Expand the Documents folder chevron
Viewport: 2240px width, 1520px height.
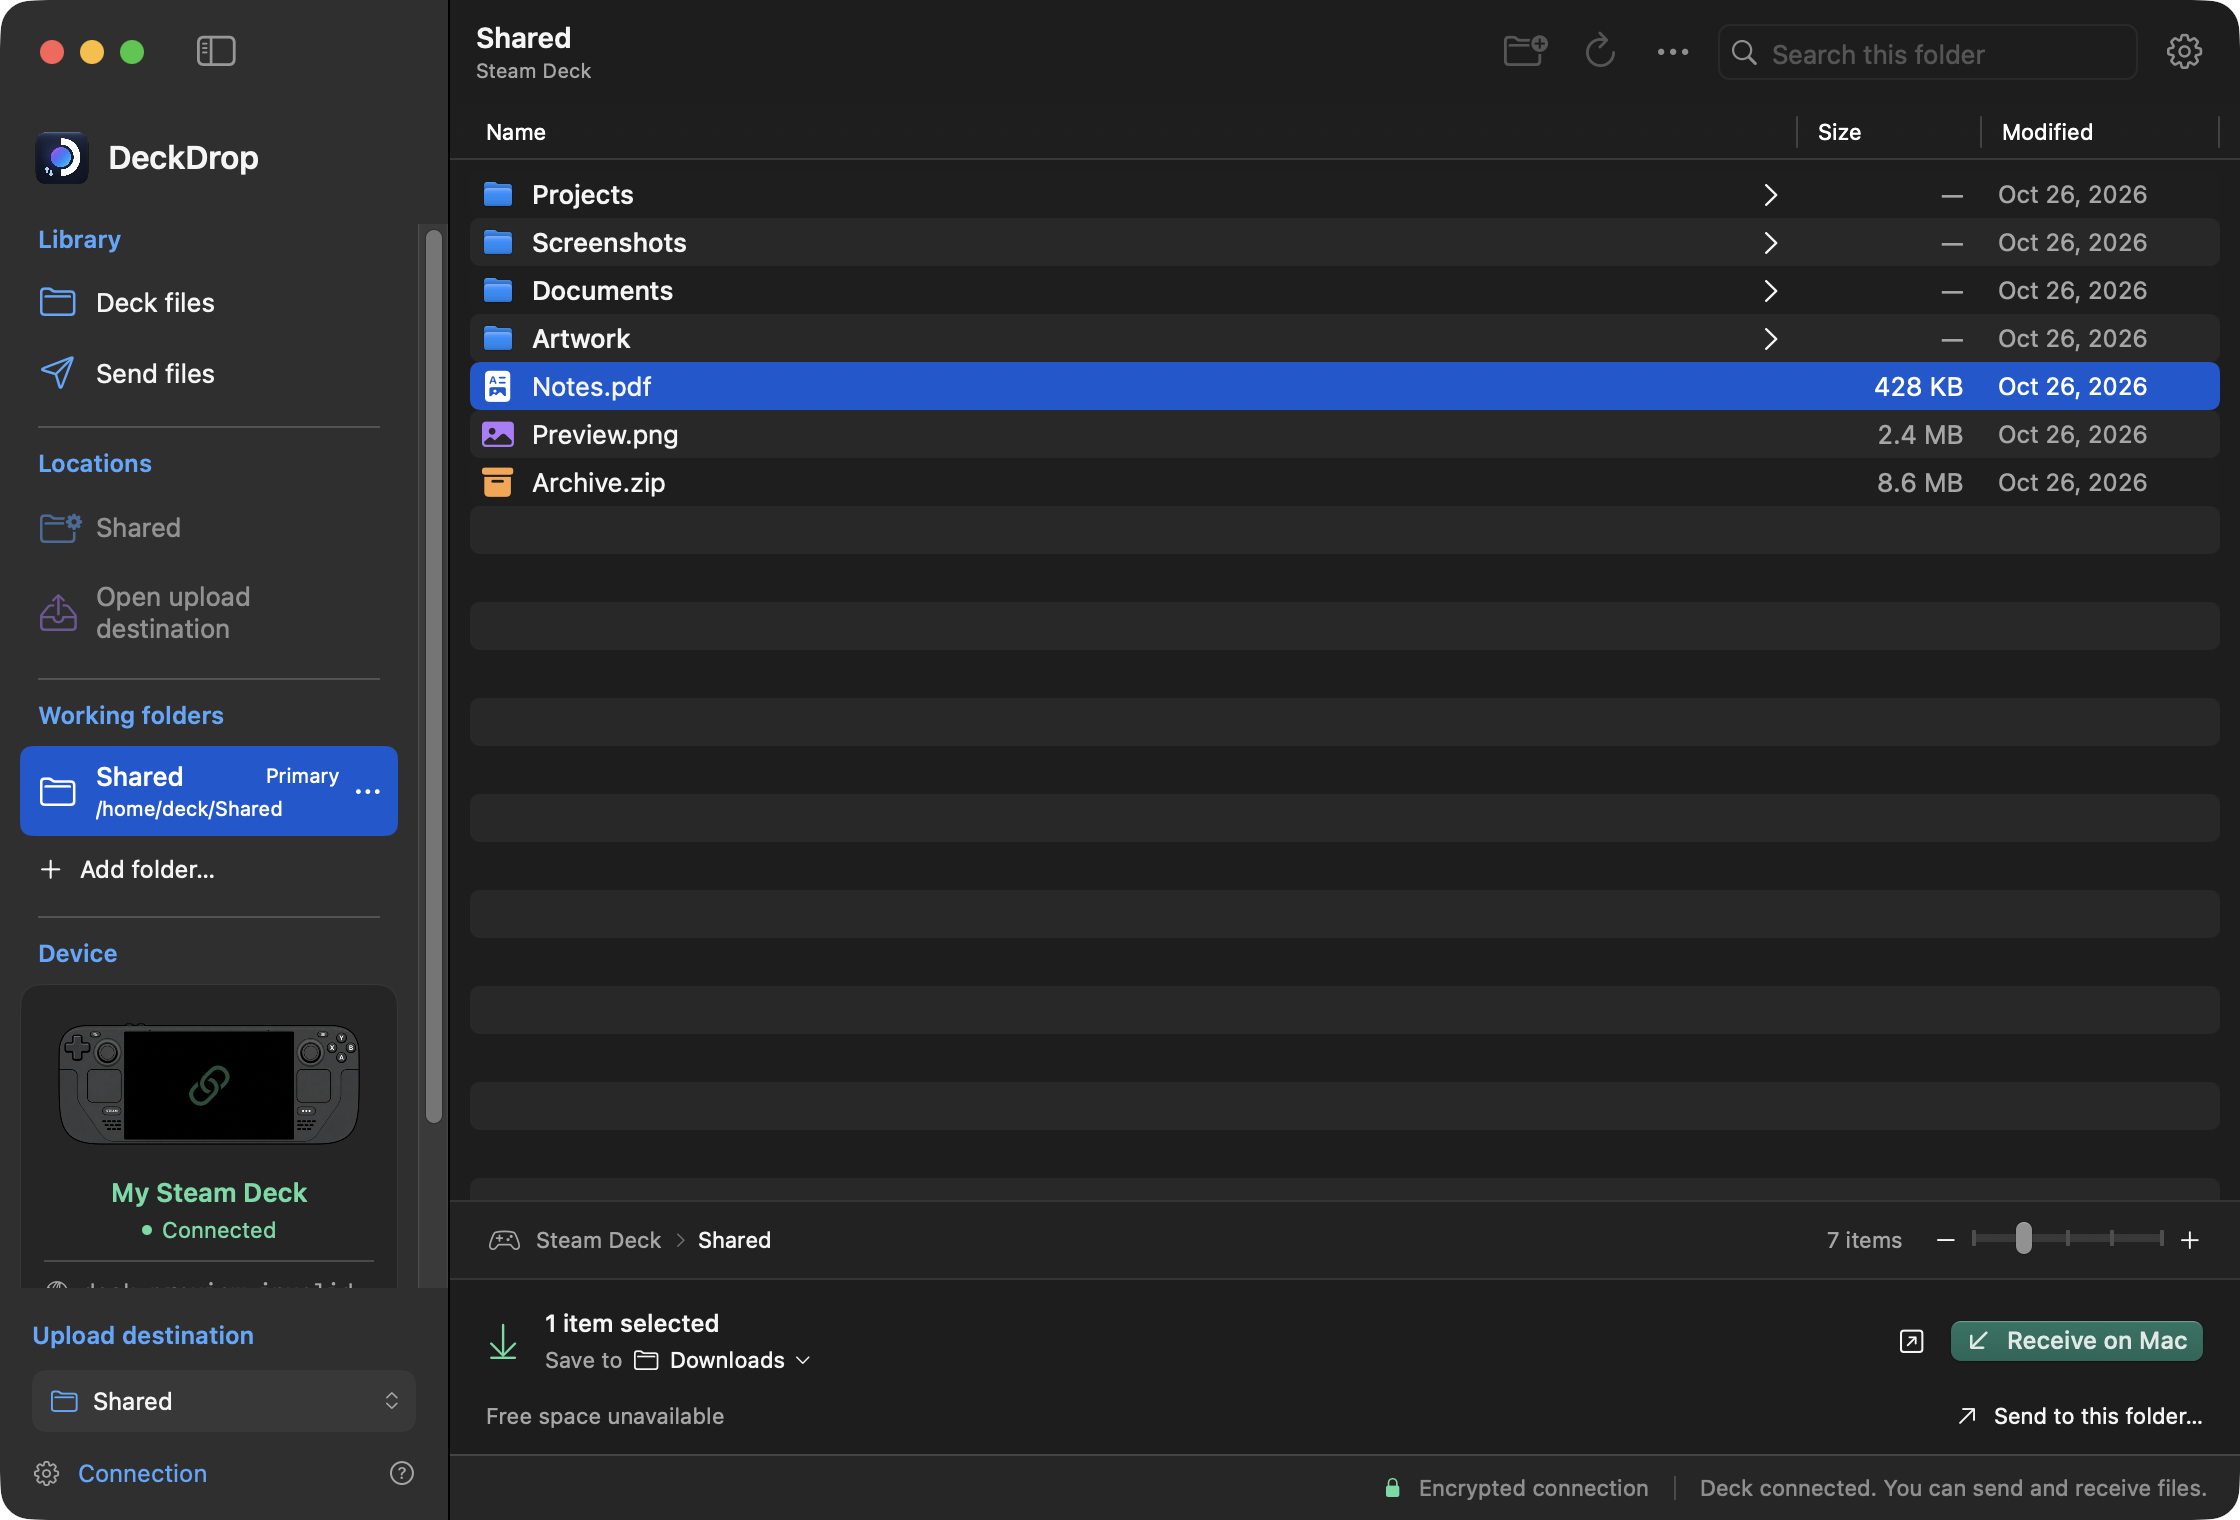point(1770,291)
